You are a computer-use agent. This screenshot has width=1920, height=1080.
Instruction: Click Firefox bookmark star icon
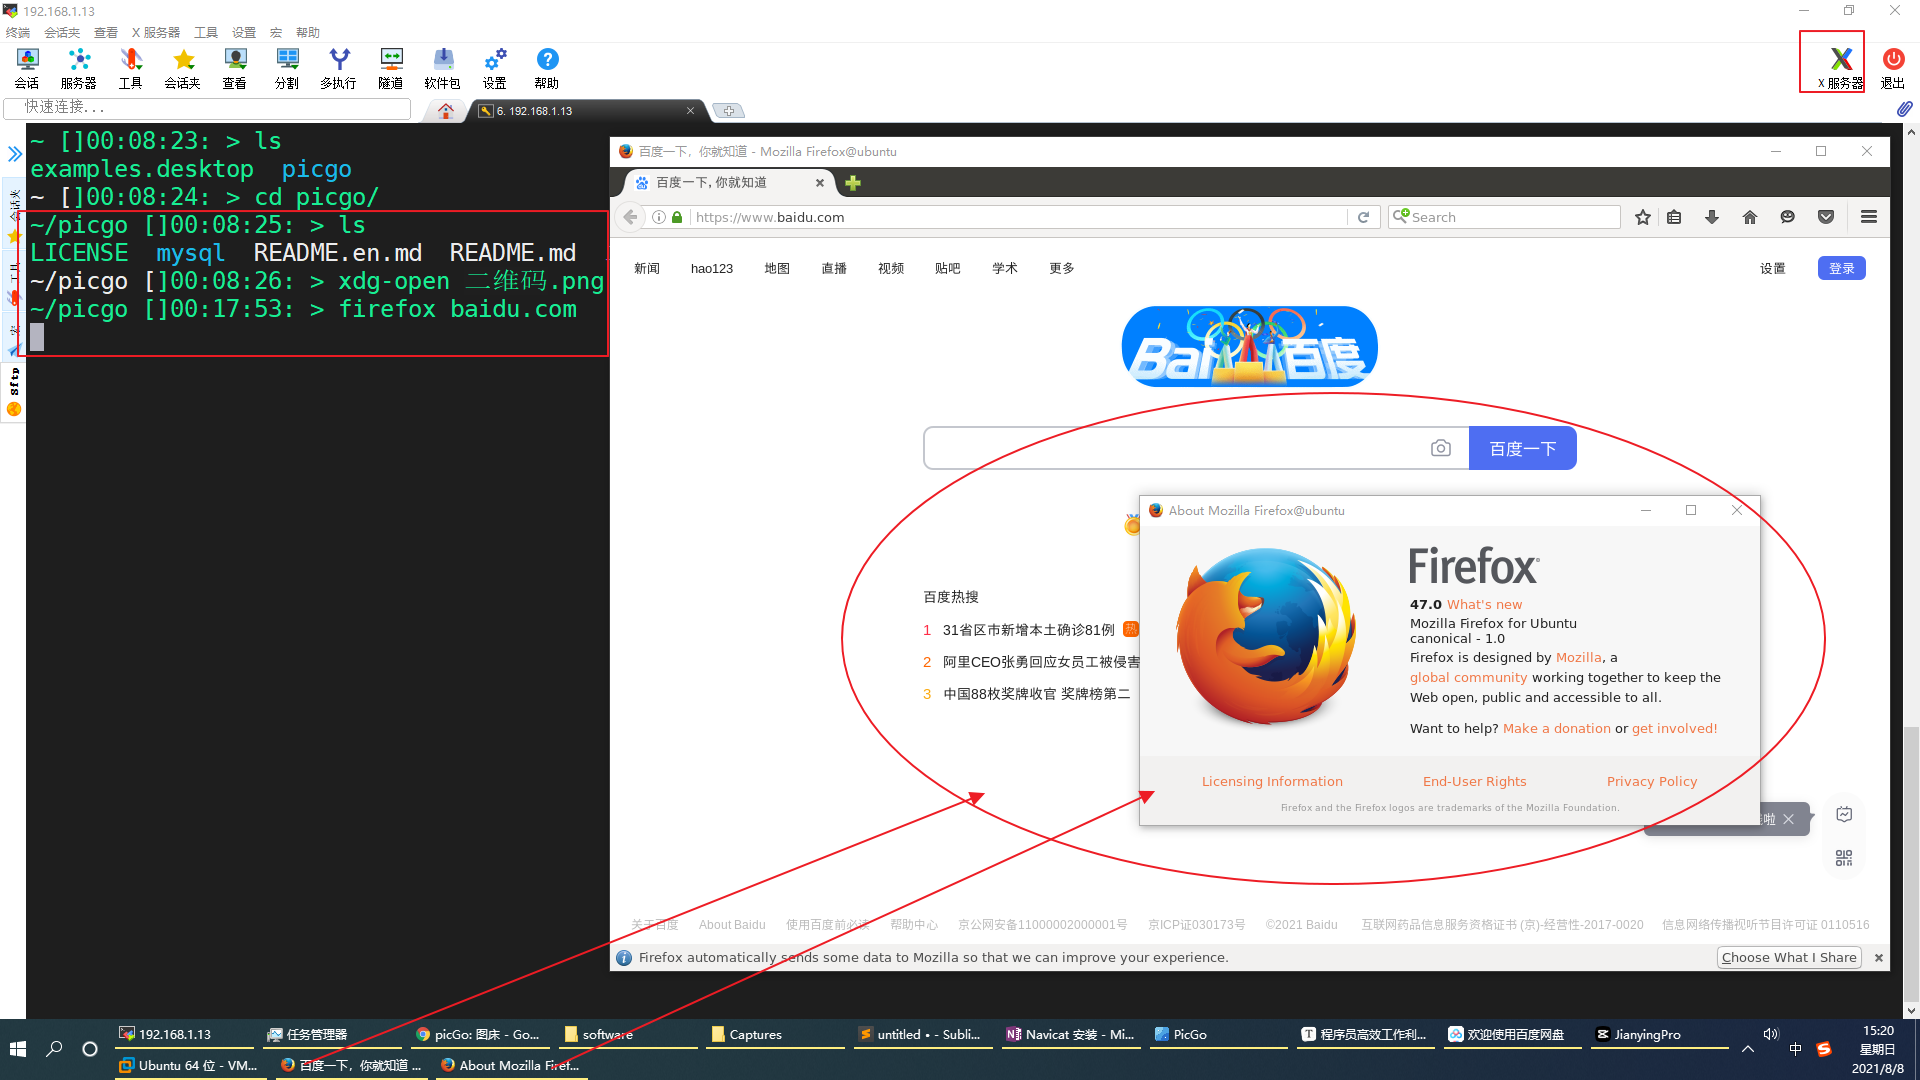point(1642,217)
